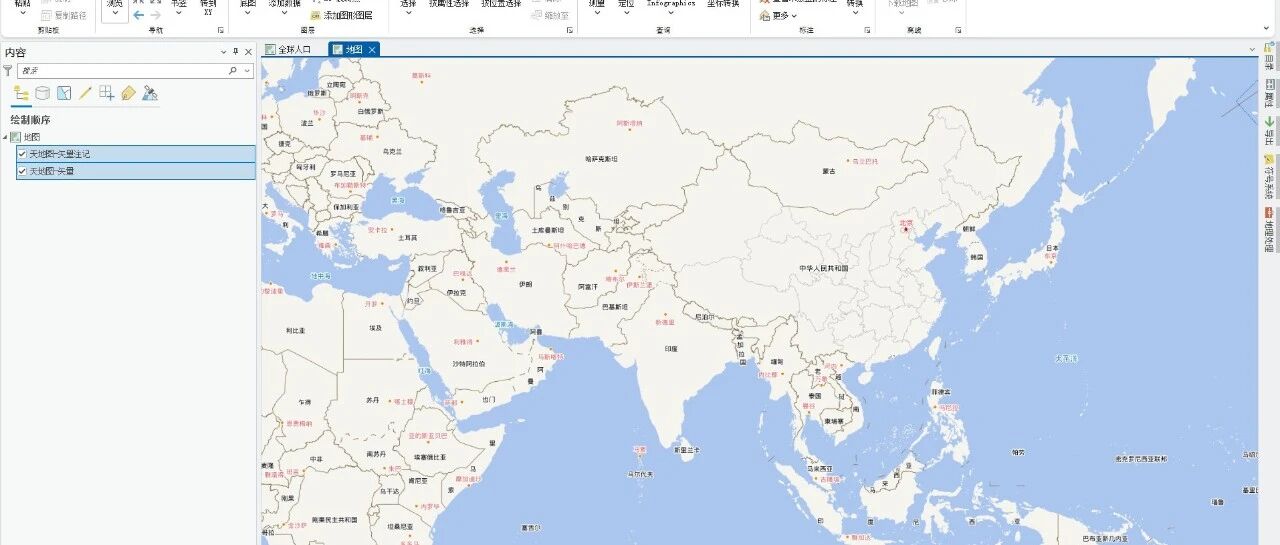The width and height of the screenshot is (1280, 545).
Task: Switch to List By Data Source icon
Action: click(42, 93)
